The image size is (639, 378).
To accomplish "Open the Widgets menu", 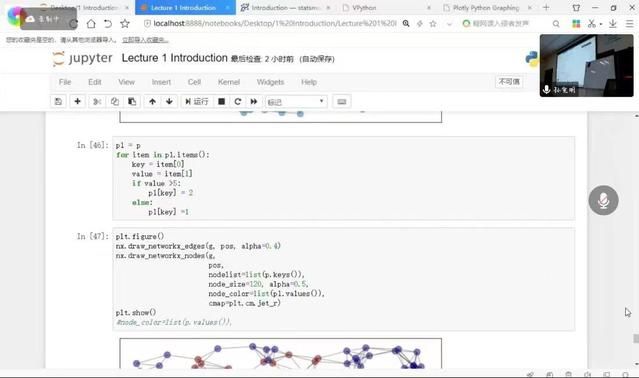I will coord(270,82).
